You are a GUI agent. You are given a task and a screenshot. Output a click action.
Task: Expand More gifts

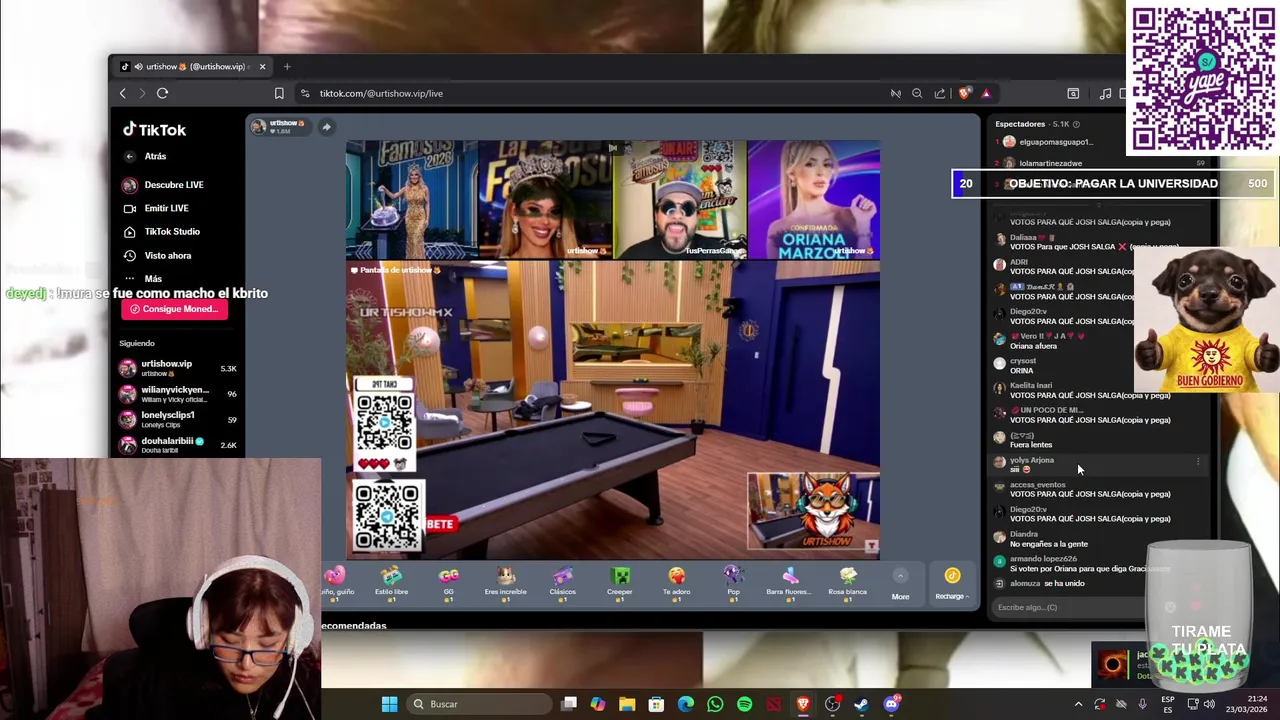click(x=900, y=585)
